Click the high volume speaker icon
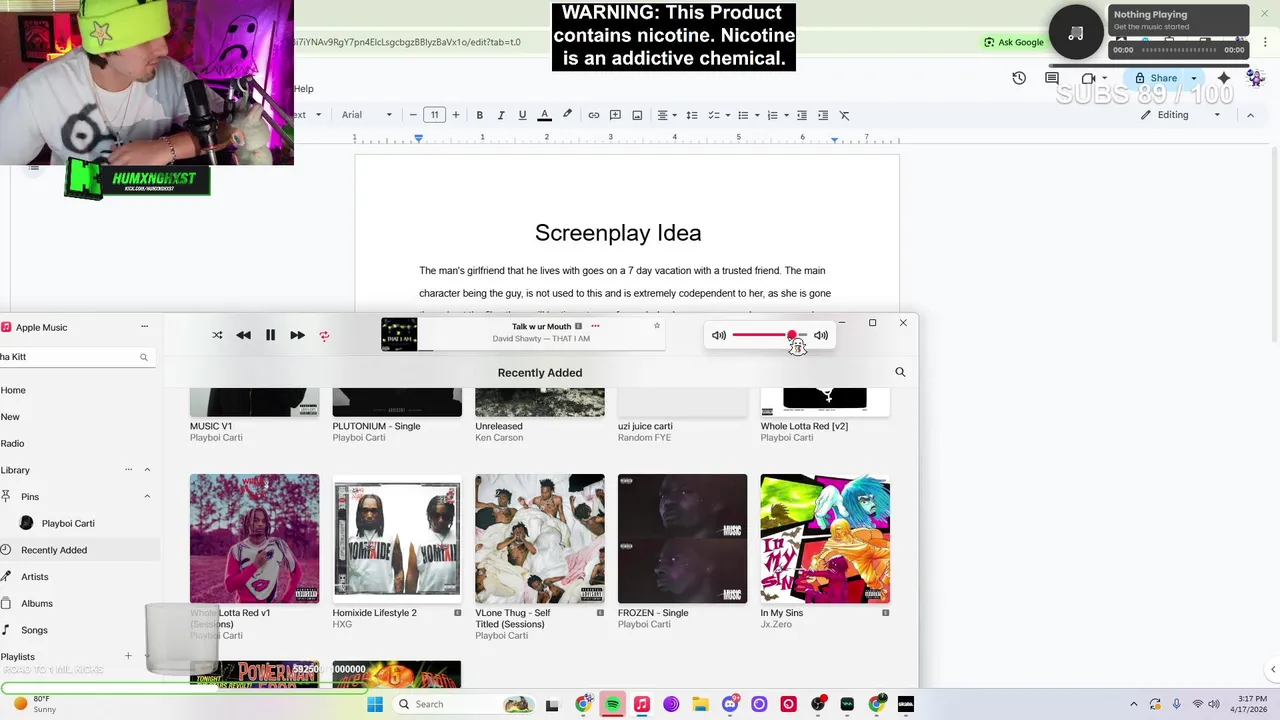This screenshot has width=1280, height=720. click(821, 336)
